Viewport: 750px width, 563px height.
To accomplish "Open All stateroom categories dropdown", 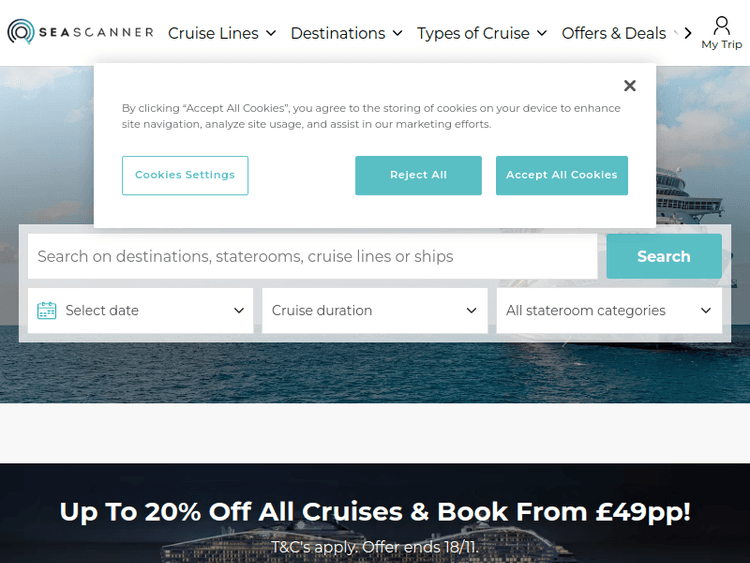I will pos(608,311).
